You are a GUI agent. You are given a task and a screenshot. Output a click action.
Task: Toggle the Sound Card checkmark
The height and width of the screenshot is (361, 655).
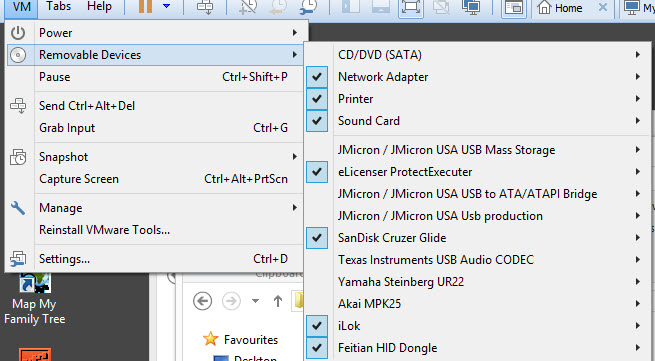[317, 121]
